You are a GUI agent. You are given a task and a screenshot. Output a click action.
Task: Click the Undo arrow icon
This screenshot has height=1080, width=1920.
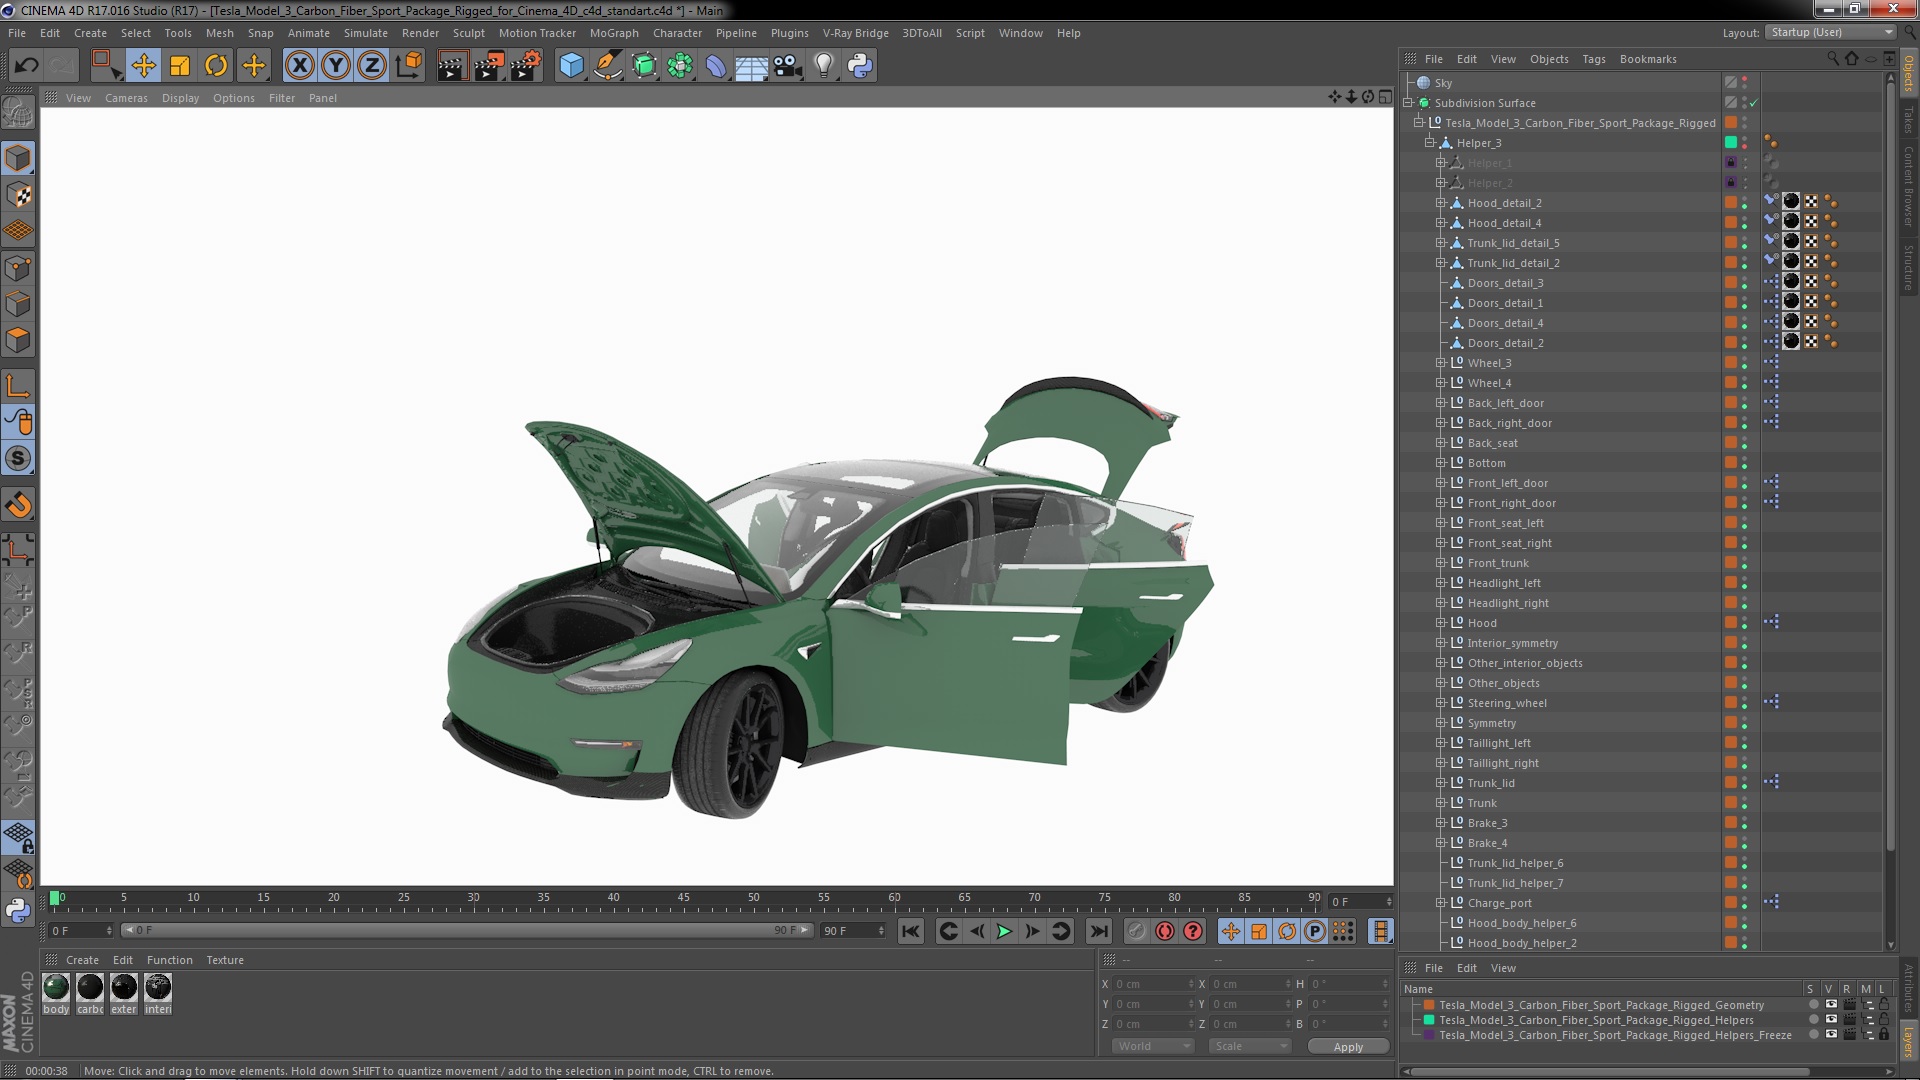tap(26, 66)
